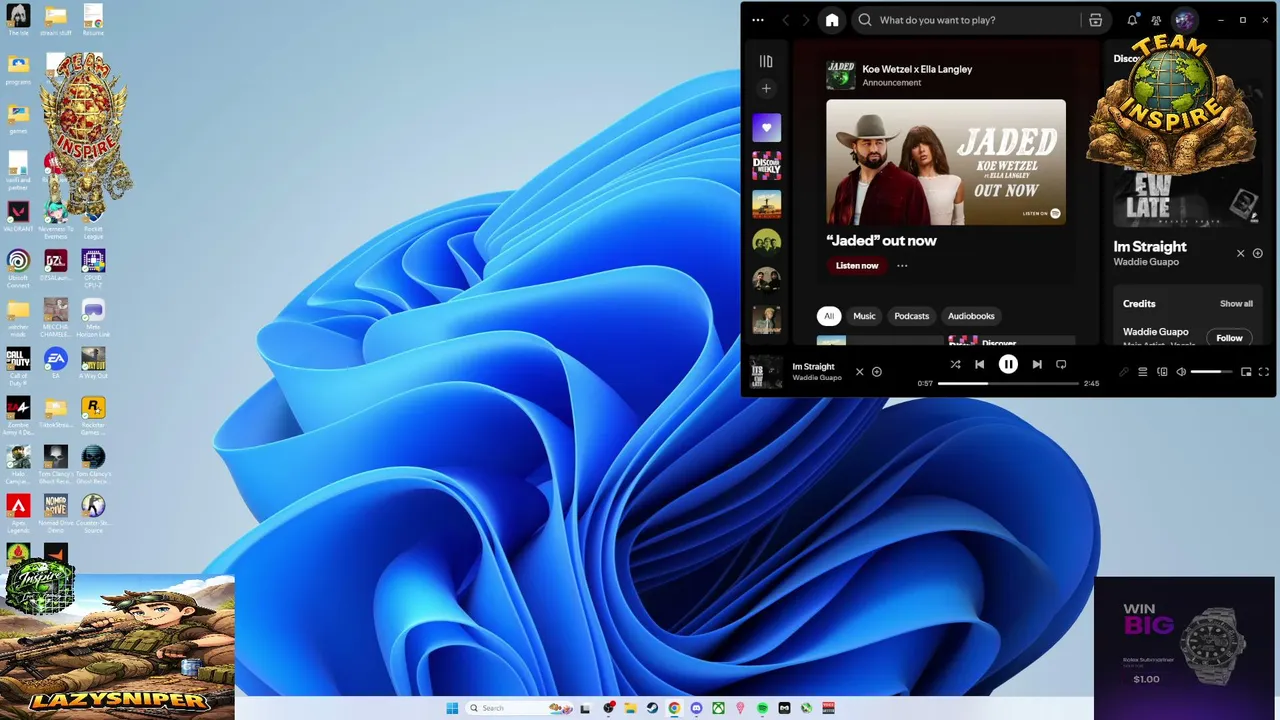
Task: Open the mini player
Action: [x=1246, y=372]
